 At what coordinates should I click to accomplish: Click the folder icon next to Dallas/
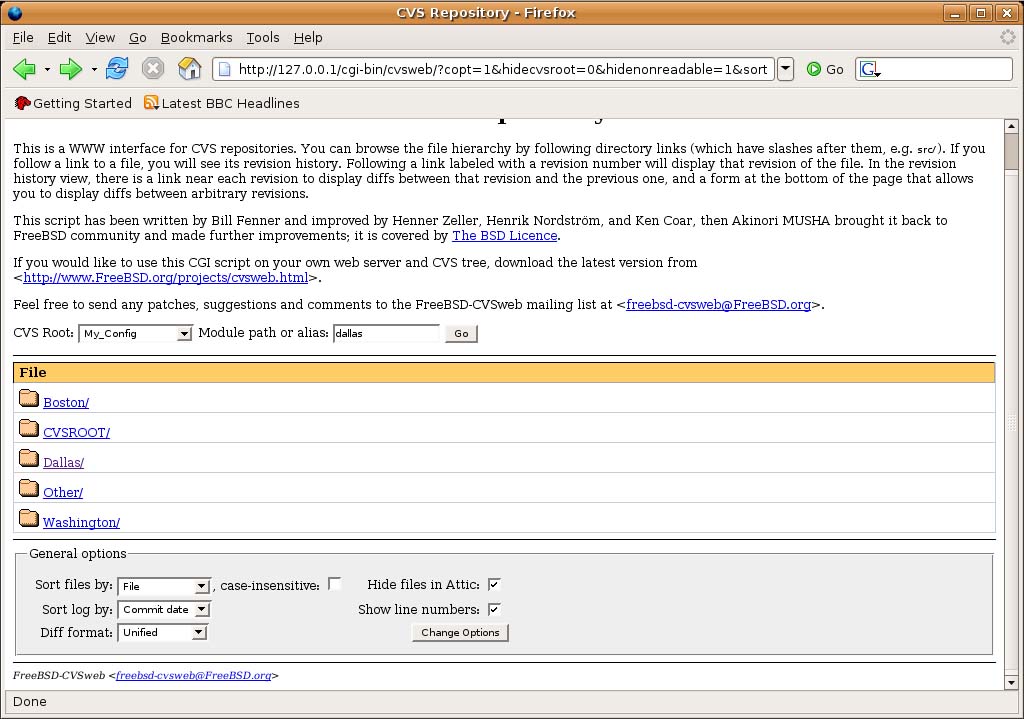29,458
